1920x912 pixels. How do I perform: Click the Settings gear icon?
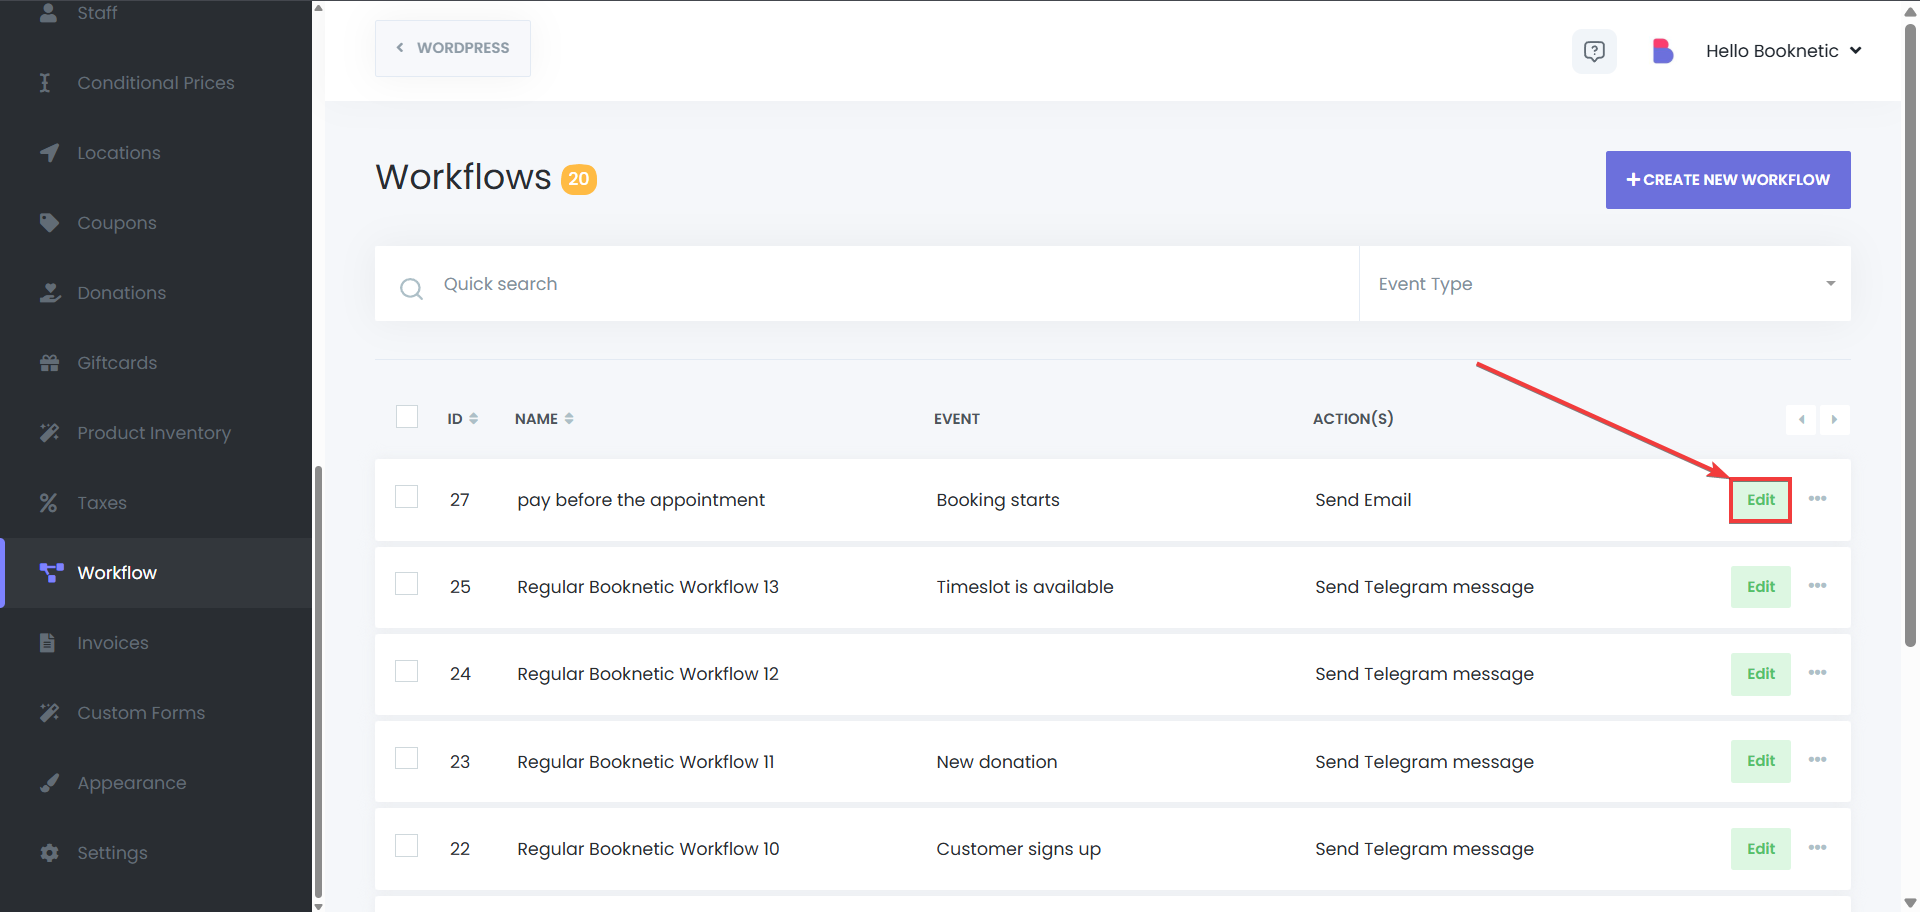point(49,853)
